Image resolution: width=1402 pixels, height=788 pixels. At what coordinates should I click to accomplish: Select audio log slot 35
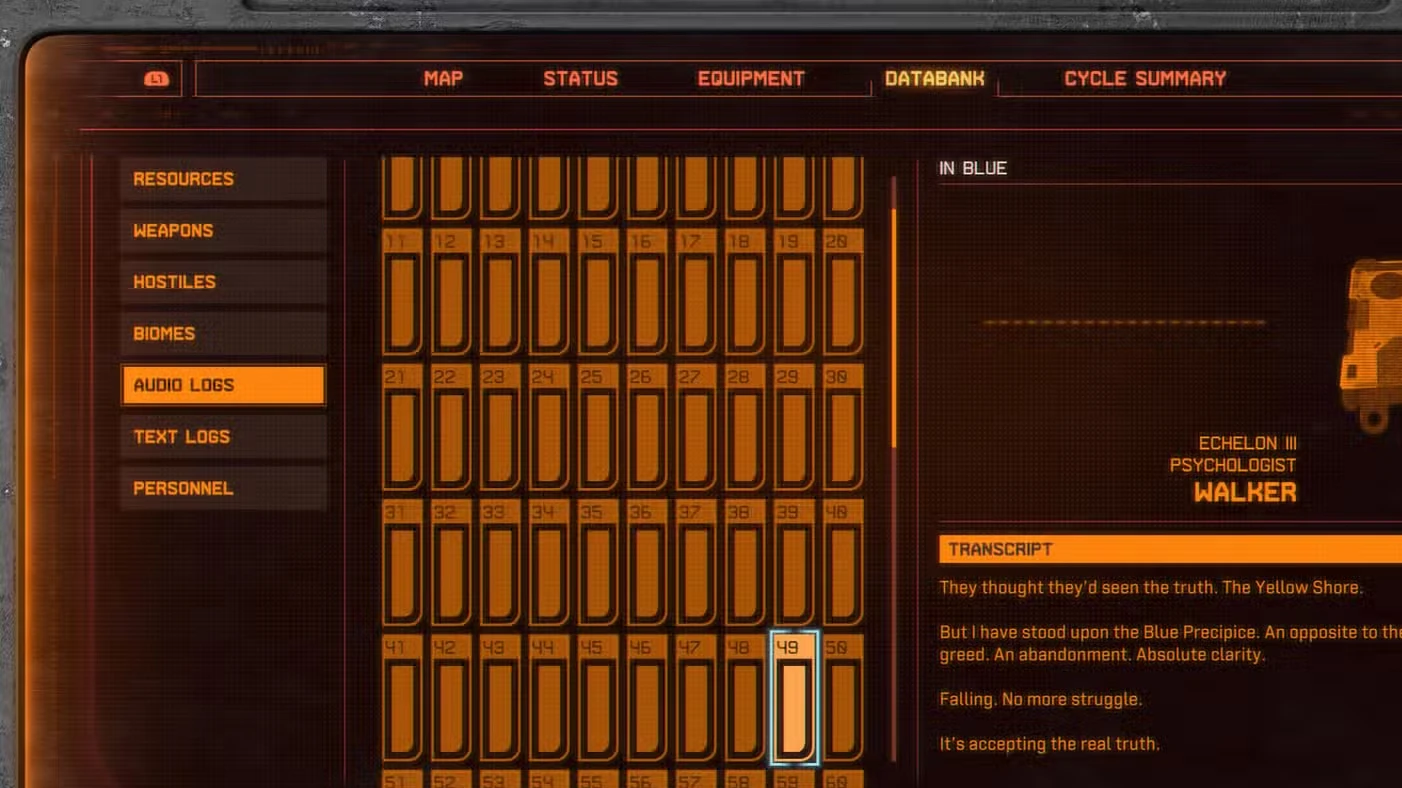click(x=598, y=563)
